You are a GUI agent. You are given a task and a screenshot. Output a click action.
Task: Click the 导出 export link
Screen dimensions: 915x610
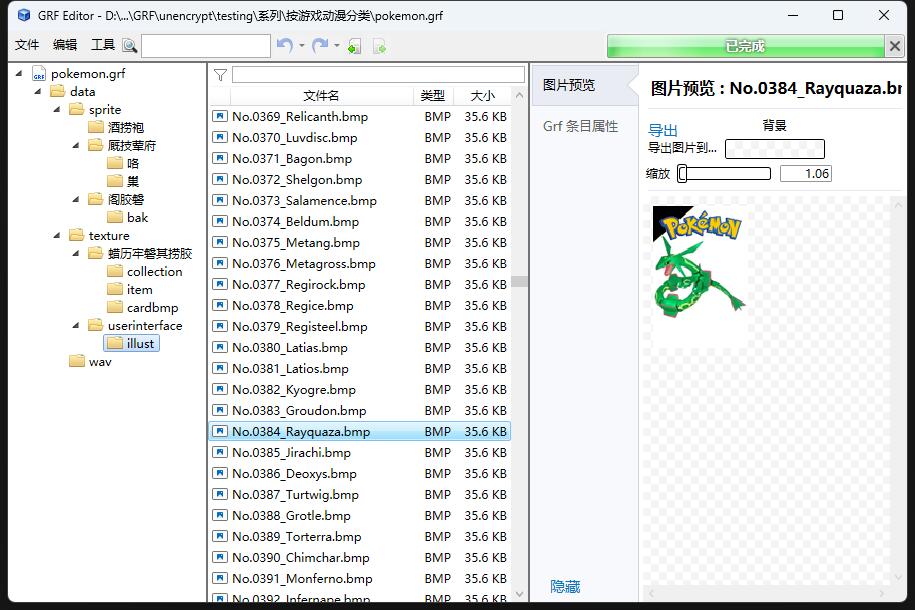pyautogui.click(x=663, y=130)
